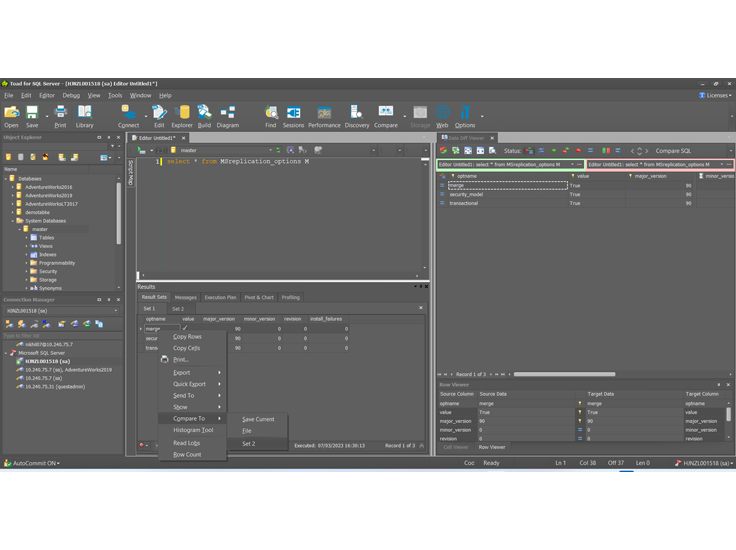736x550 pixels.
Task: Open the Debug menu
Action: [71, 95]
